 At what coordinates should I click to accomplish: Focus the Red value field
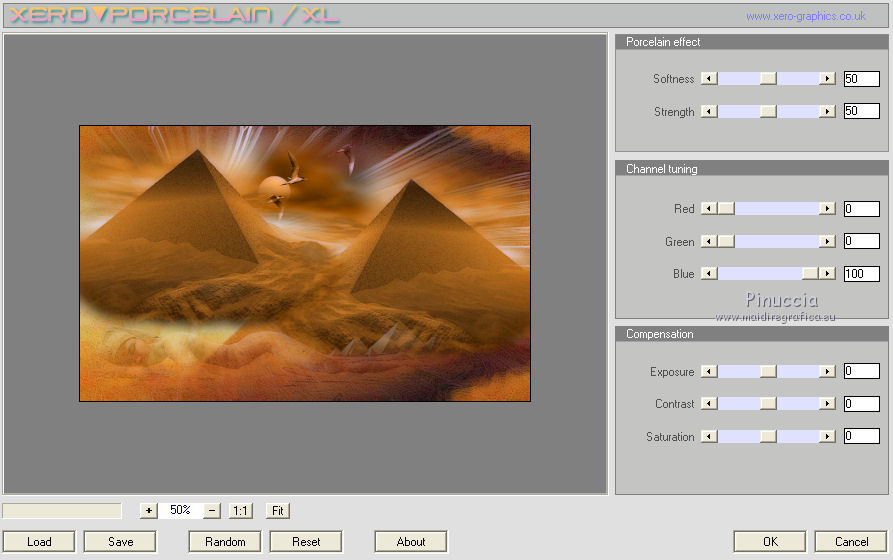(x=862, y=209)
